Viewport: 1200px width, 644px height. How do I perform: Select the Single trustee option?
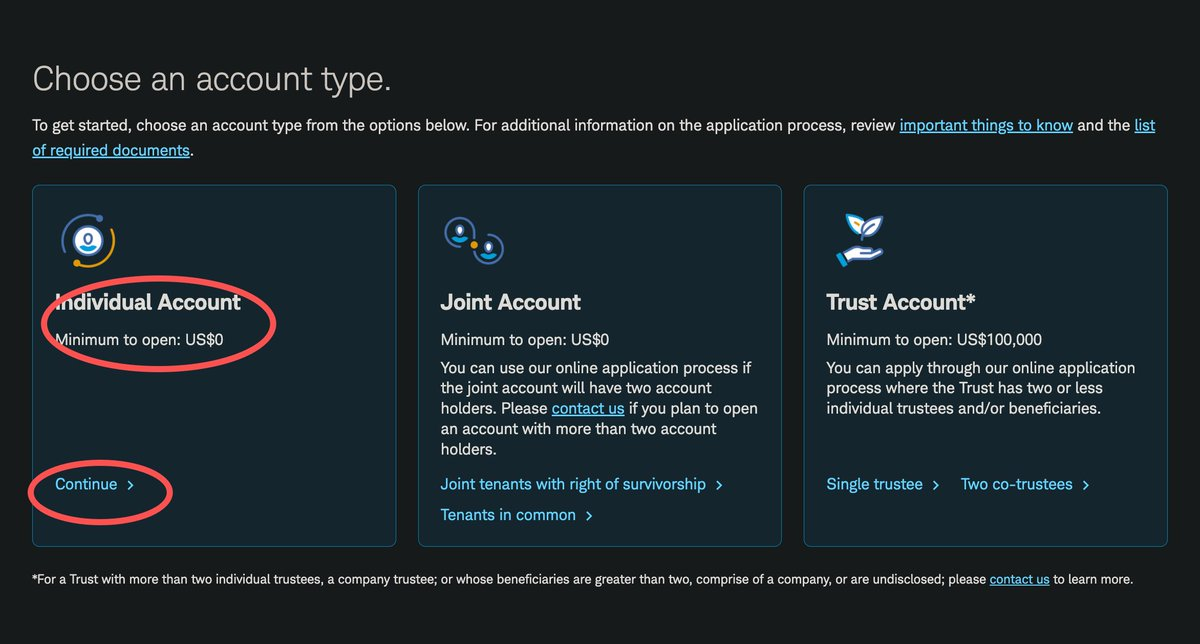[x=874, y=484]
